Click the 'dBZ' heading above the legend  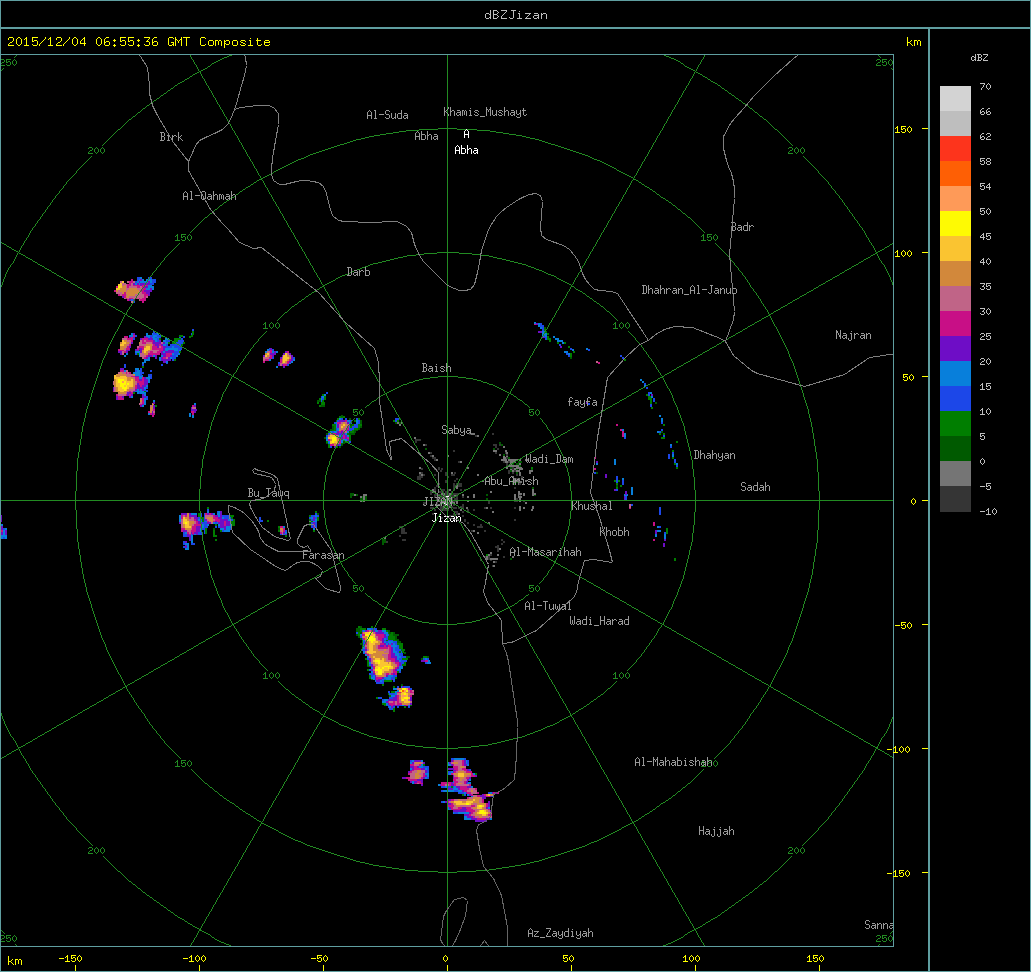tap(979, 58)
